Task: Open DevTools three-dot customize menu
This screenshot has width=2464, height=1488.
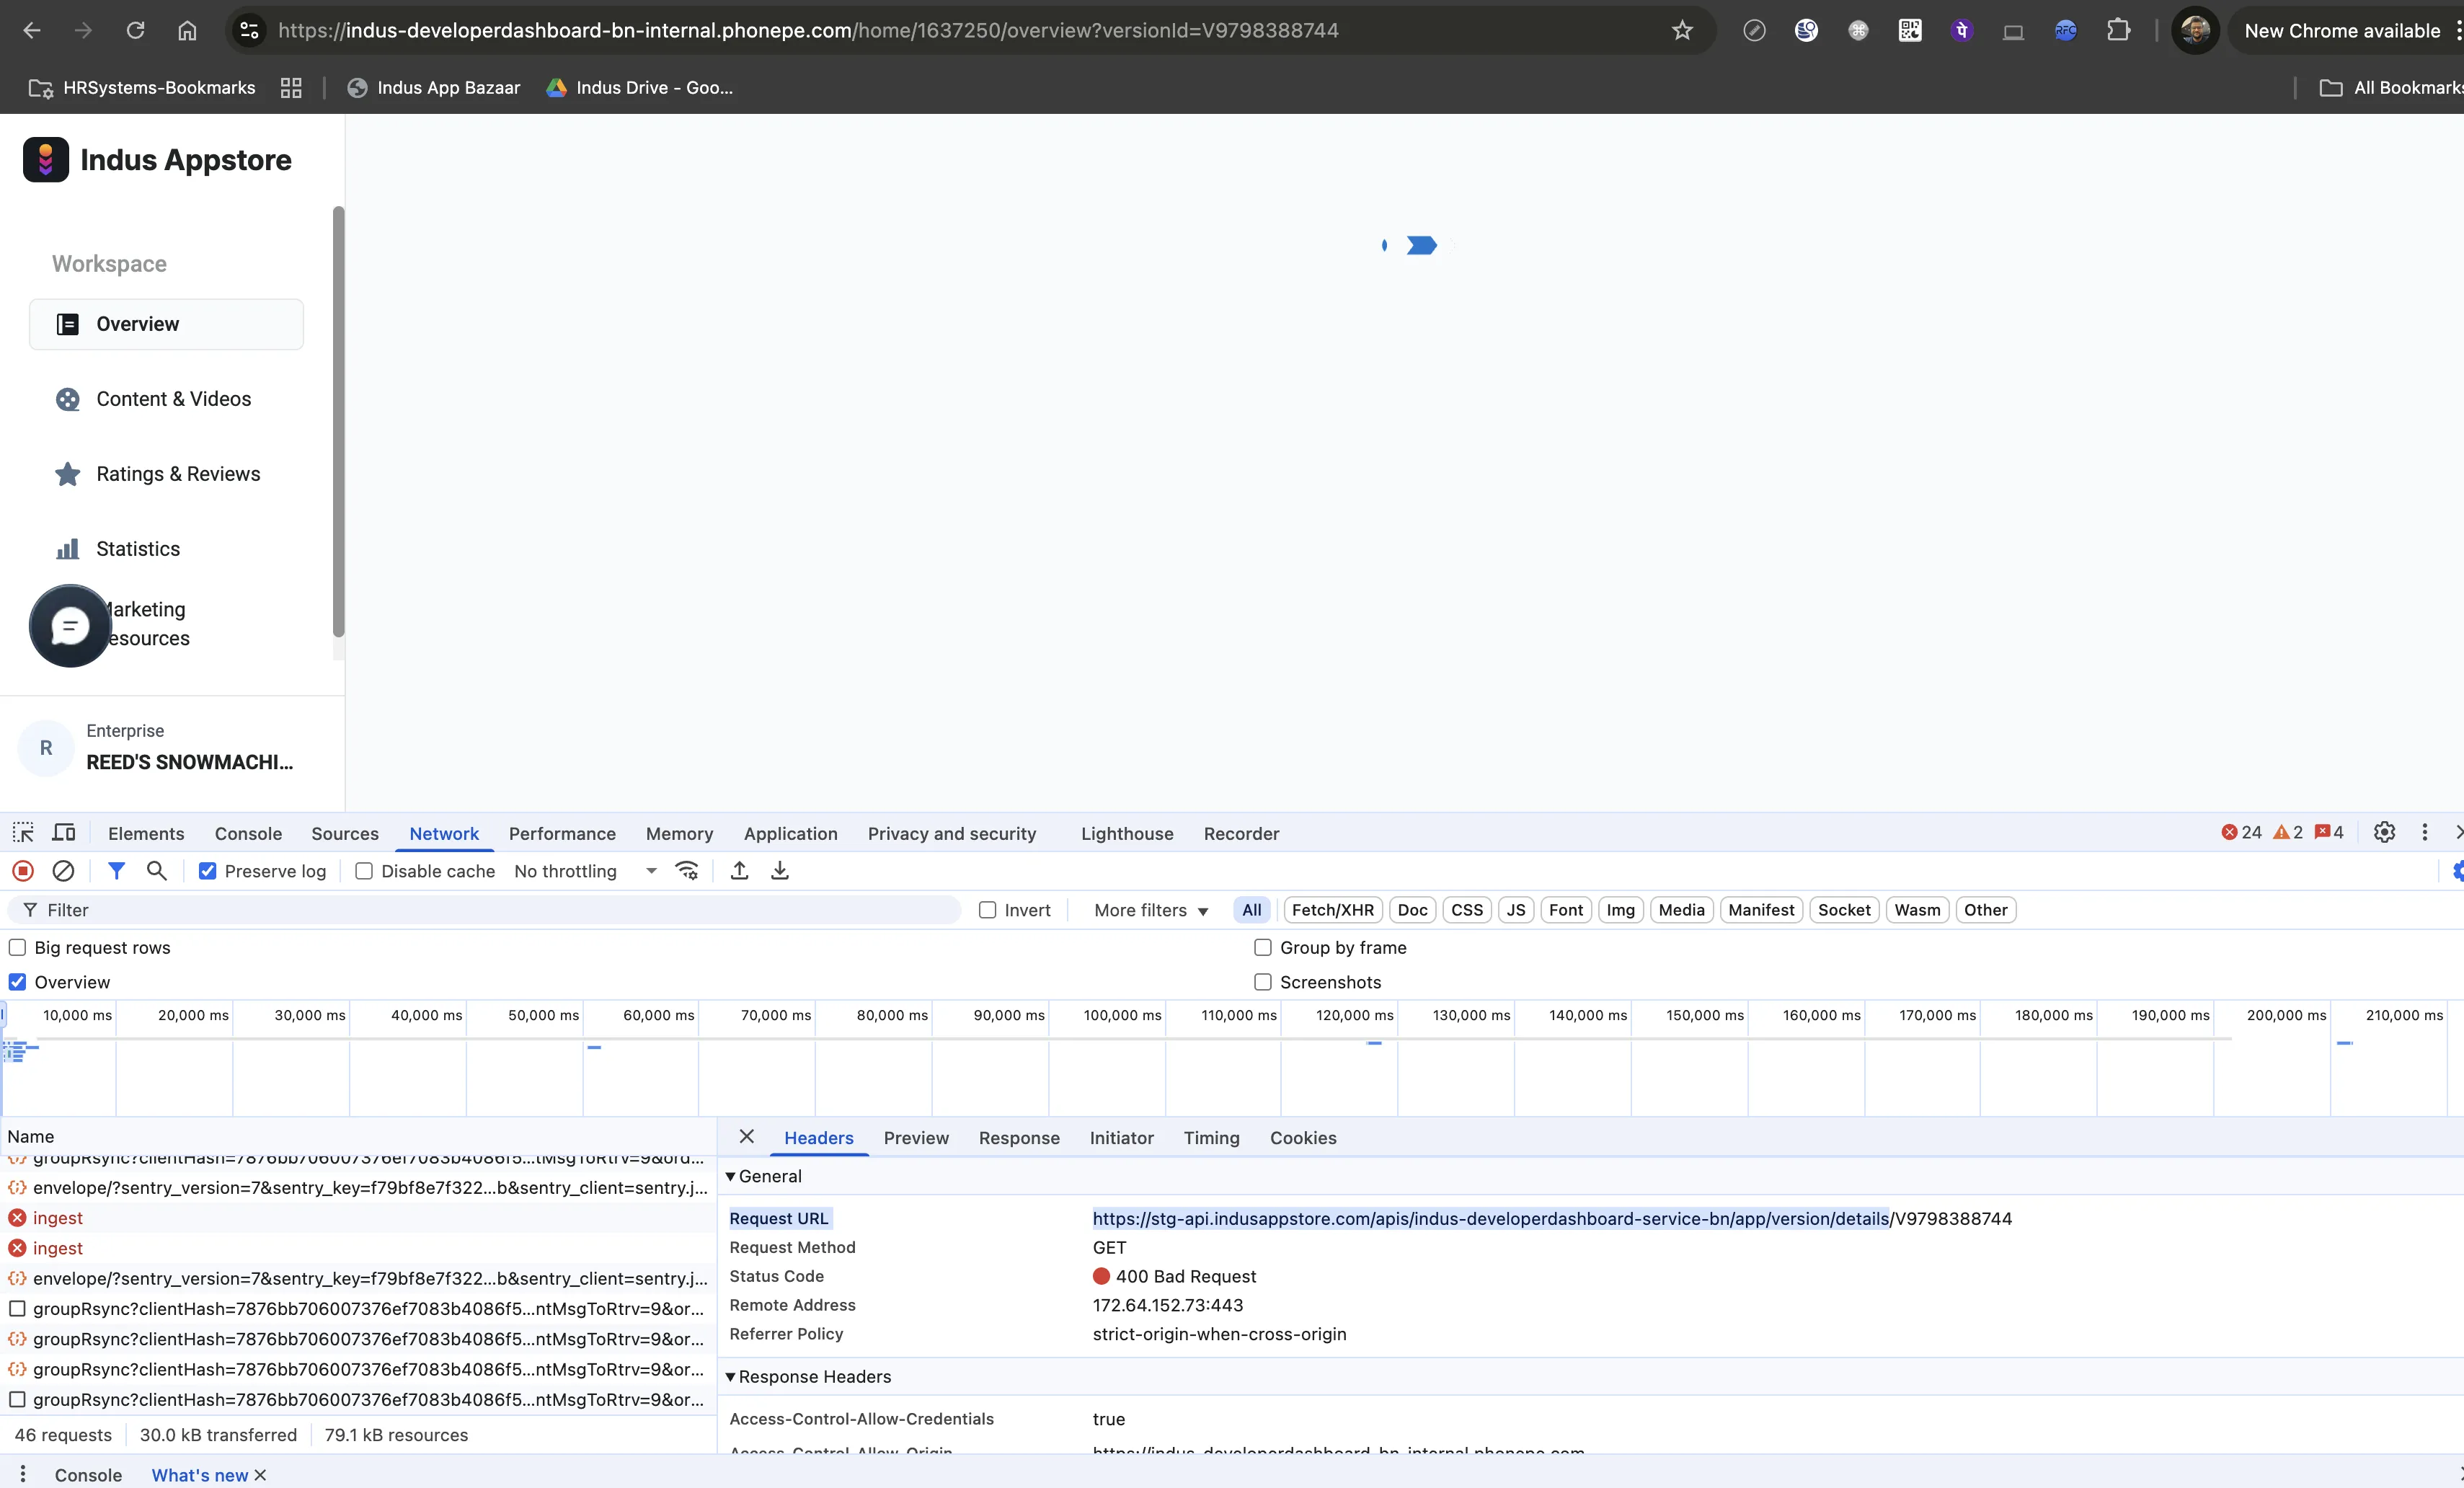Action: pos(2425,832)
